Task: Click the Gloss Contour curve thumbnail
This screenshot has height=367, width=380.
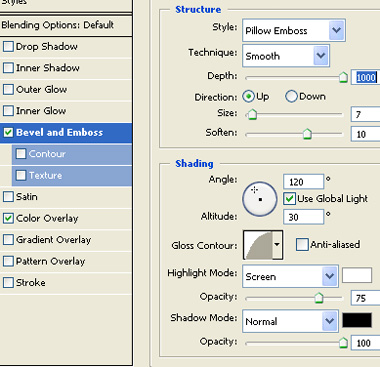Action: 258,245
